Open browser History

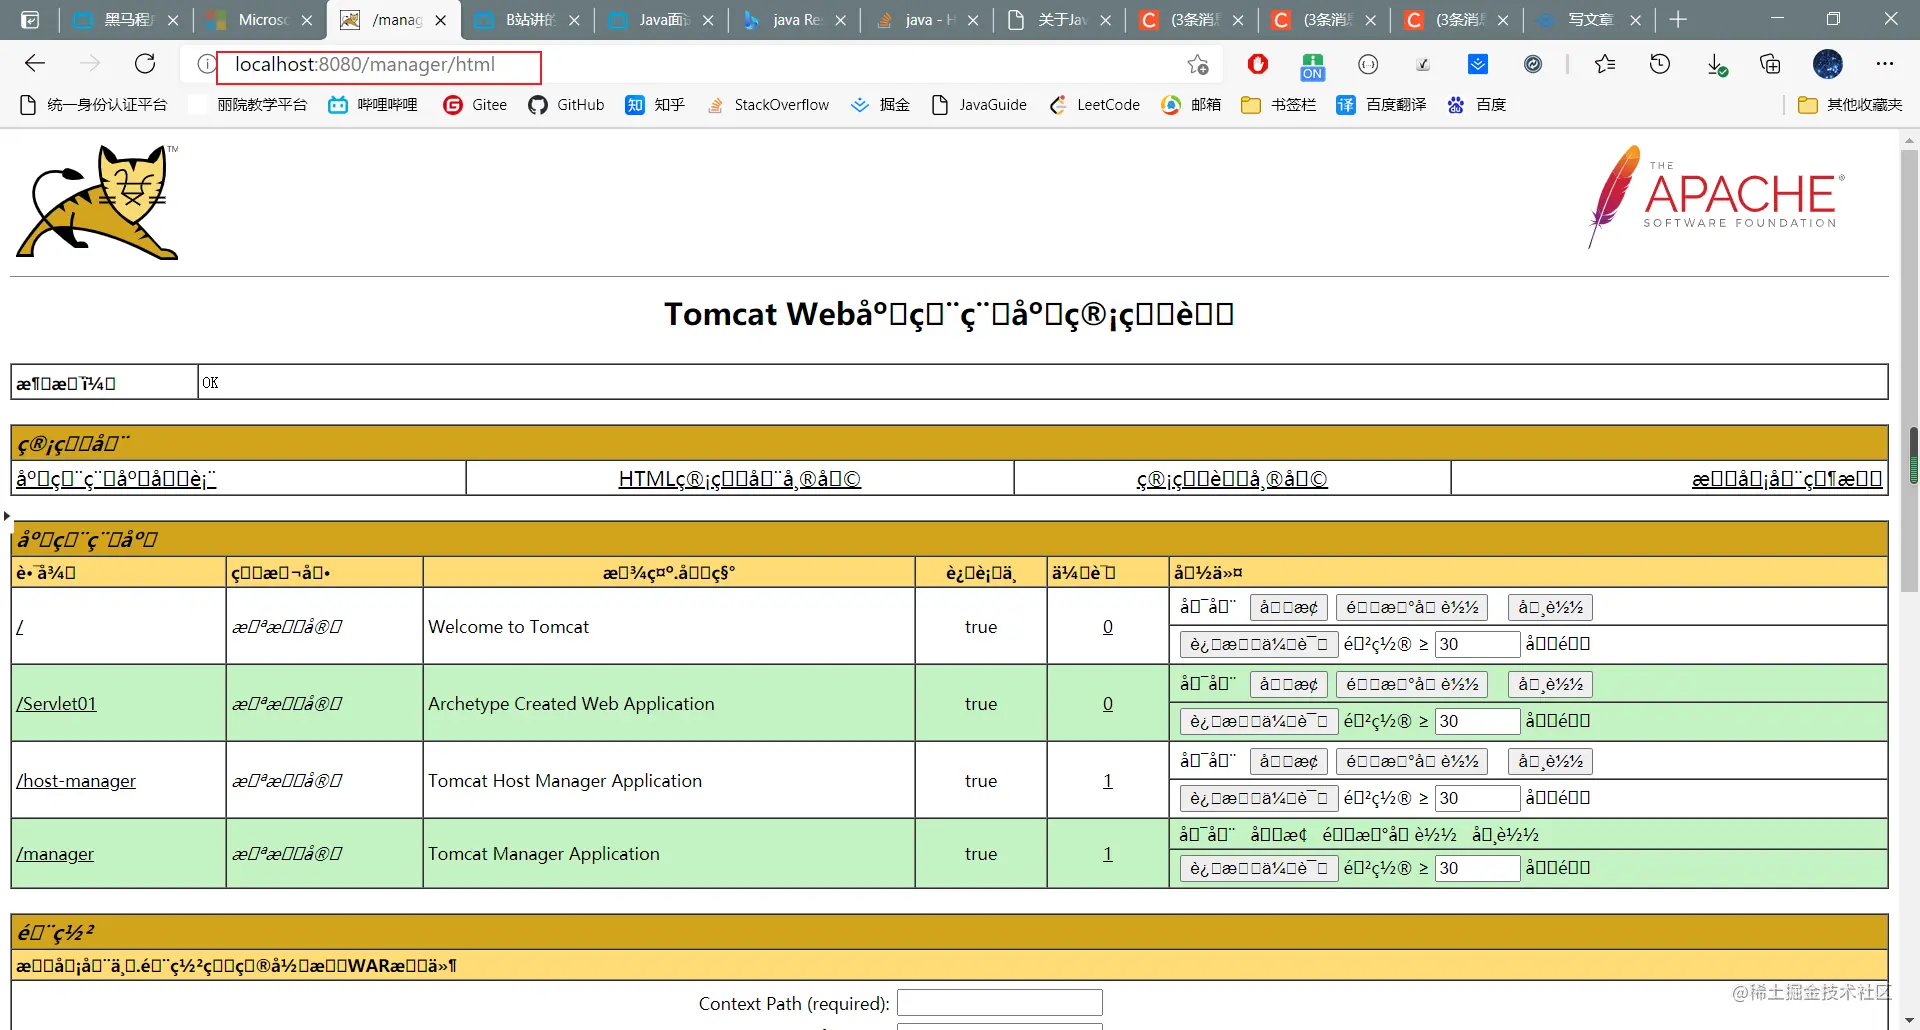(1660, 64)
